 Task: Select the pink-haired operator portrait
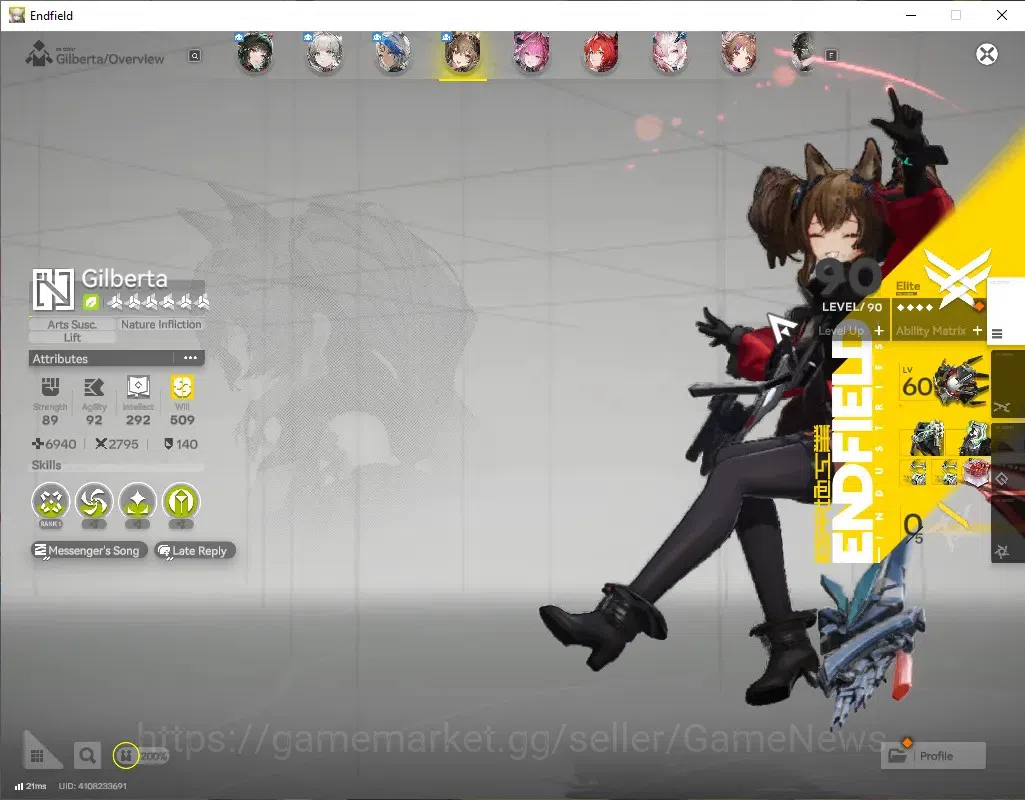pos(531,54)
